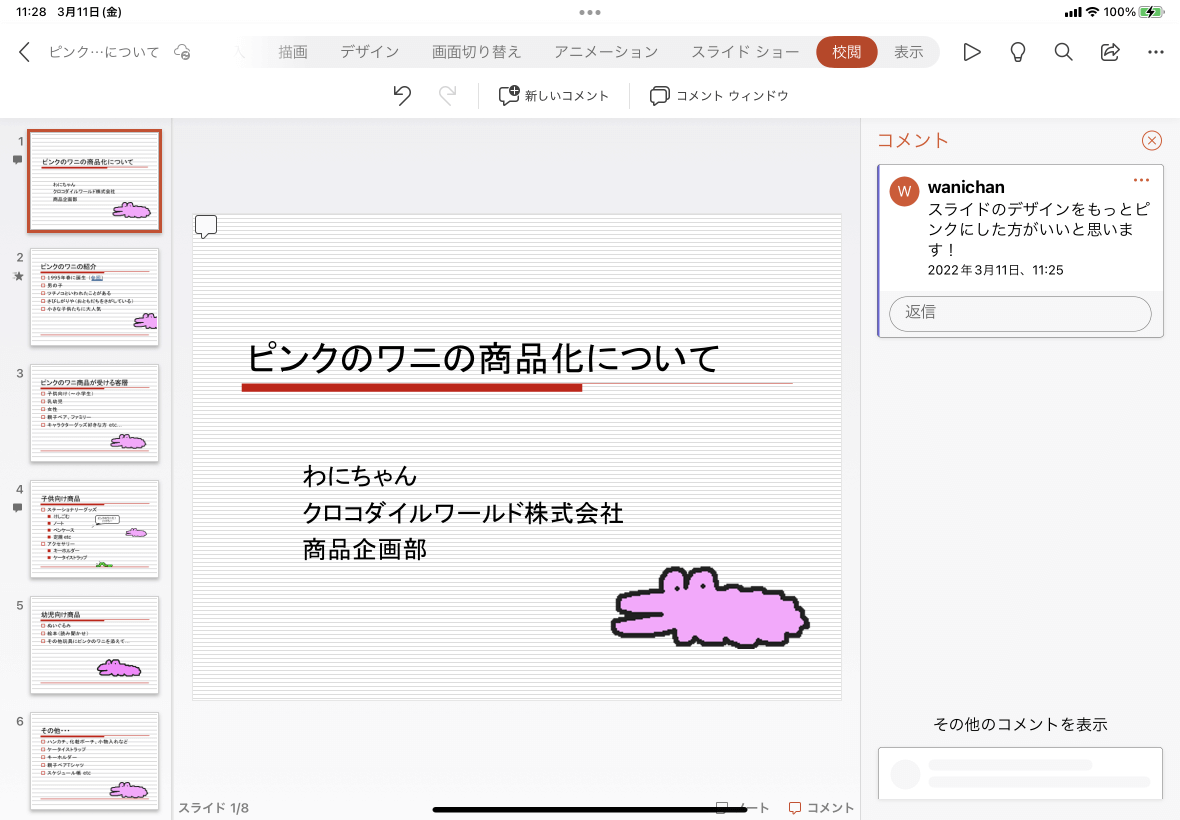Select slide 3 thumbnail about customer segments

tap(95, 413)
